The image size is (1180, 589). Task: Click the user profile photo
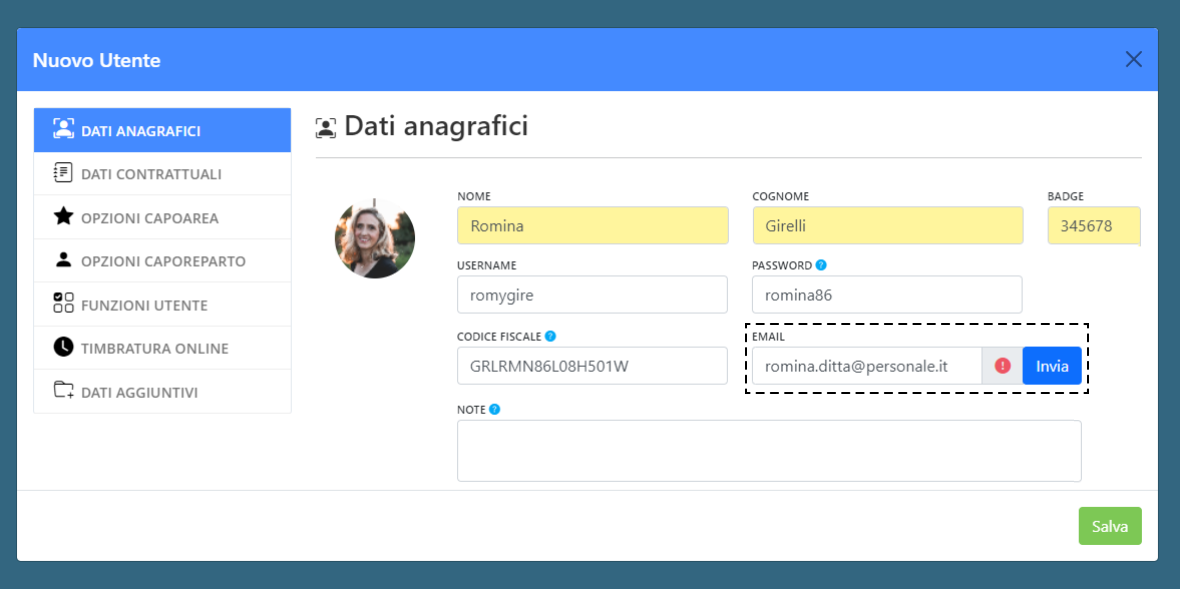(374, 238)
